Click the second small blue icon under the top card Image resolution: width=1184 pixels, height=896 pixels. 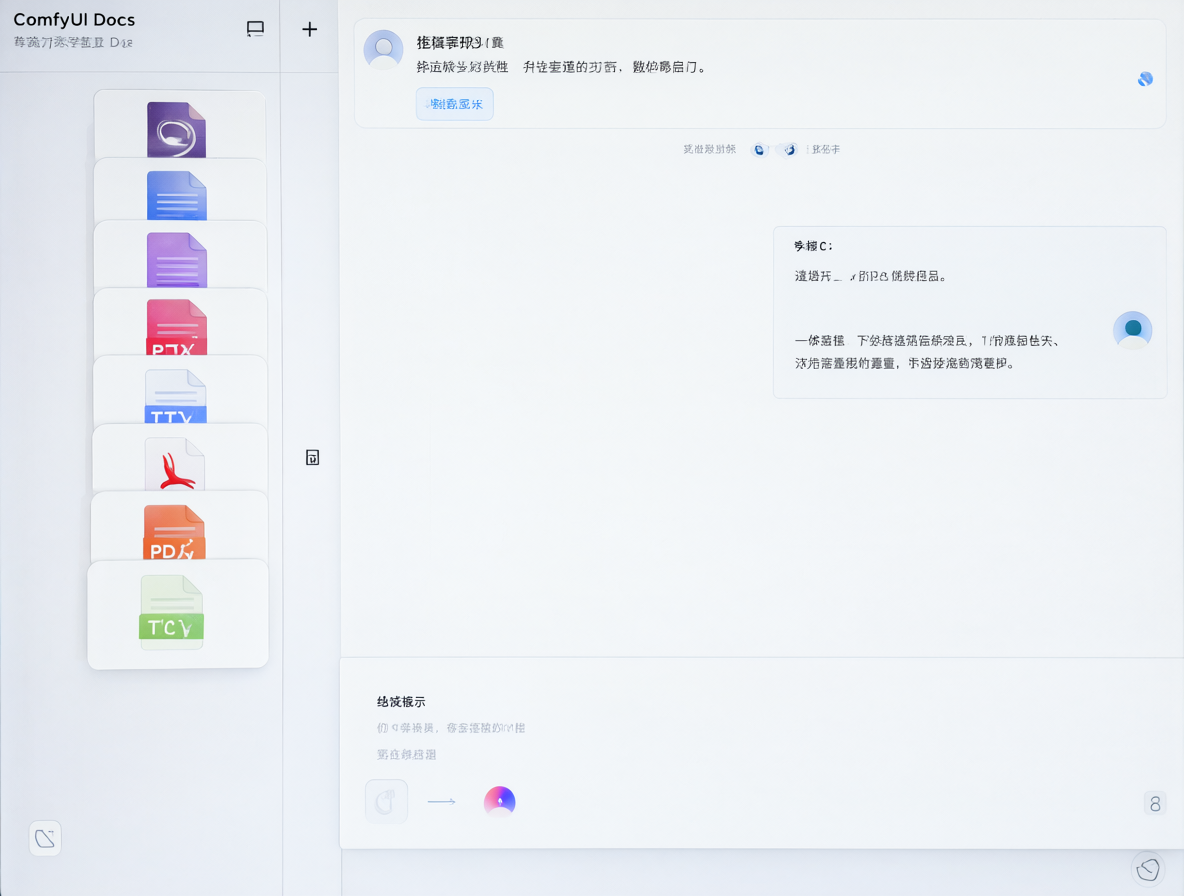(x=789, y=149)
